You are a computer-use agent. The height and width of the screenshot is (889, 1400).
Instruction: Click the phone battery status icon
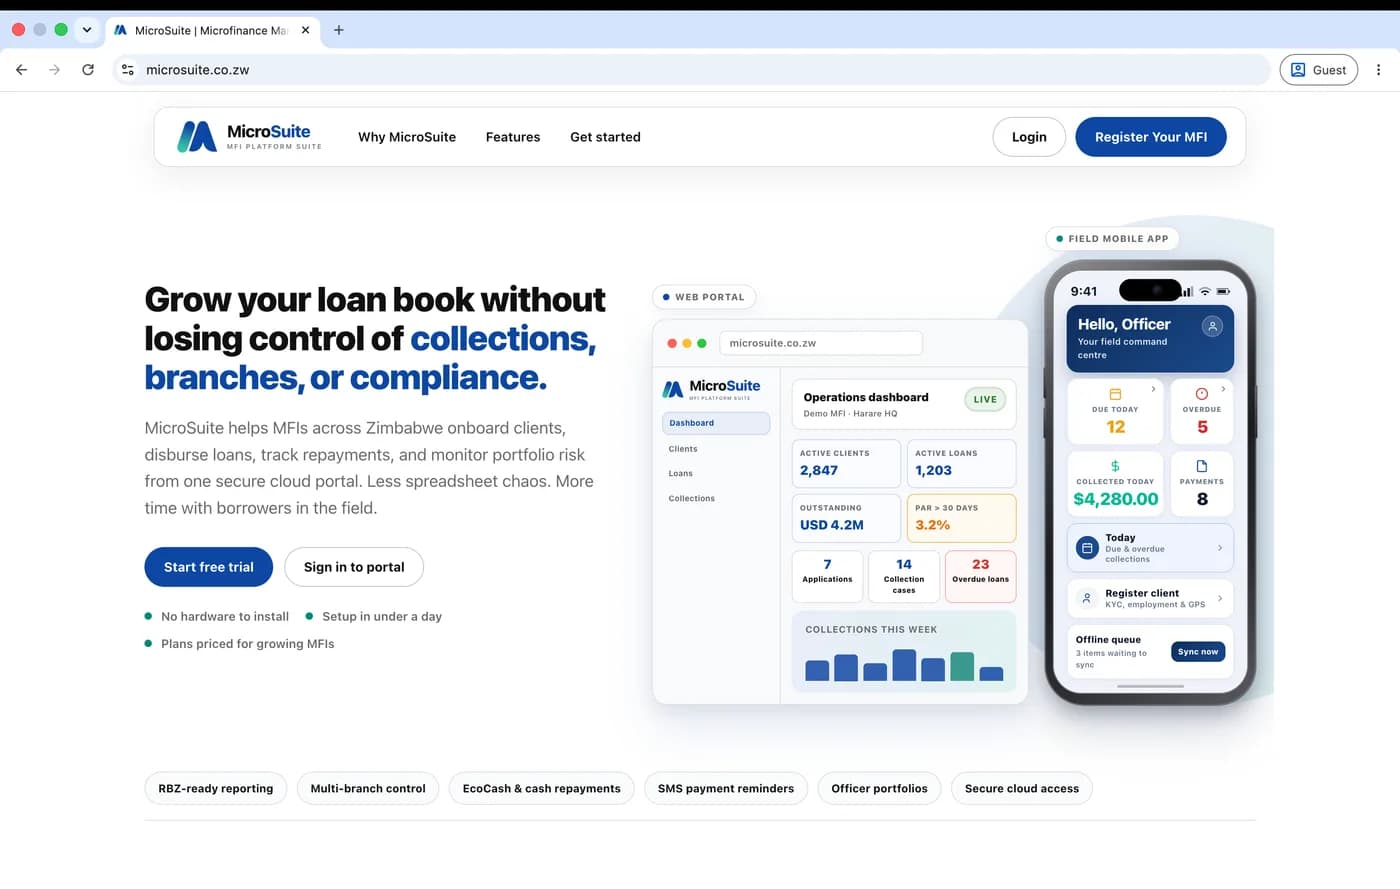click(x=1223, y=291)
